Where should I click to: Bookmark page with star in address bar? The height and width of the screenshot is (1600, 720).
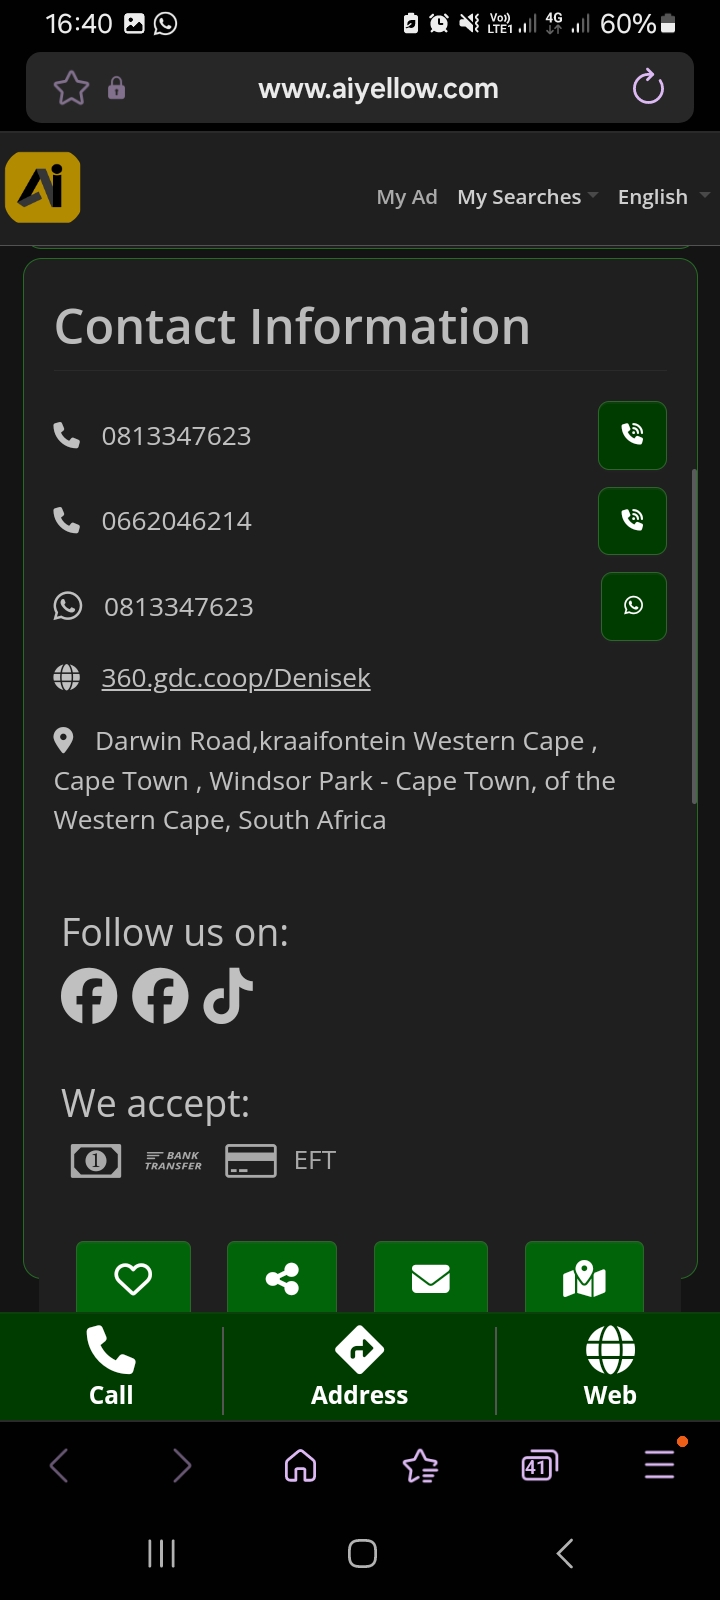tap(71, 88)
